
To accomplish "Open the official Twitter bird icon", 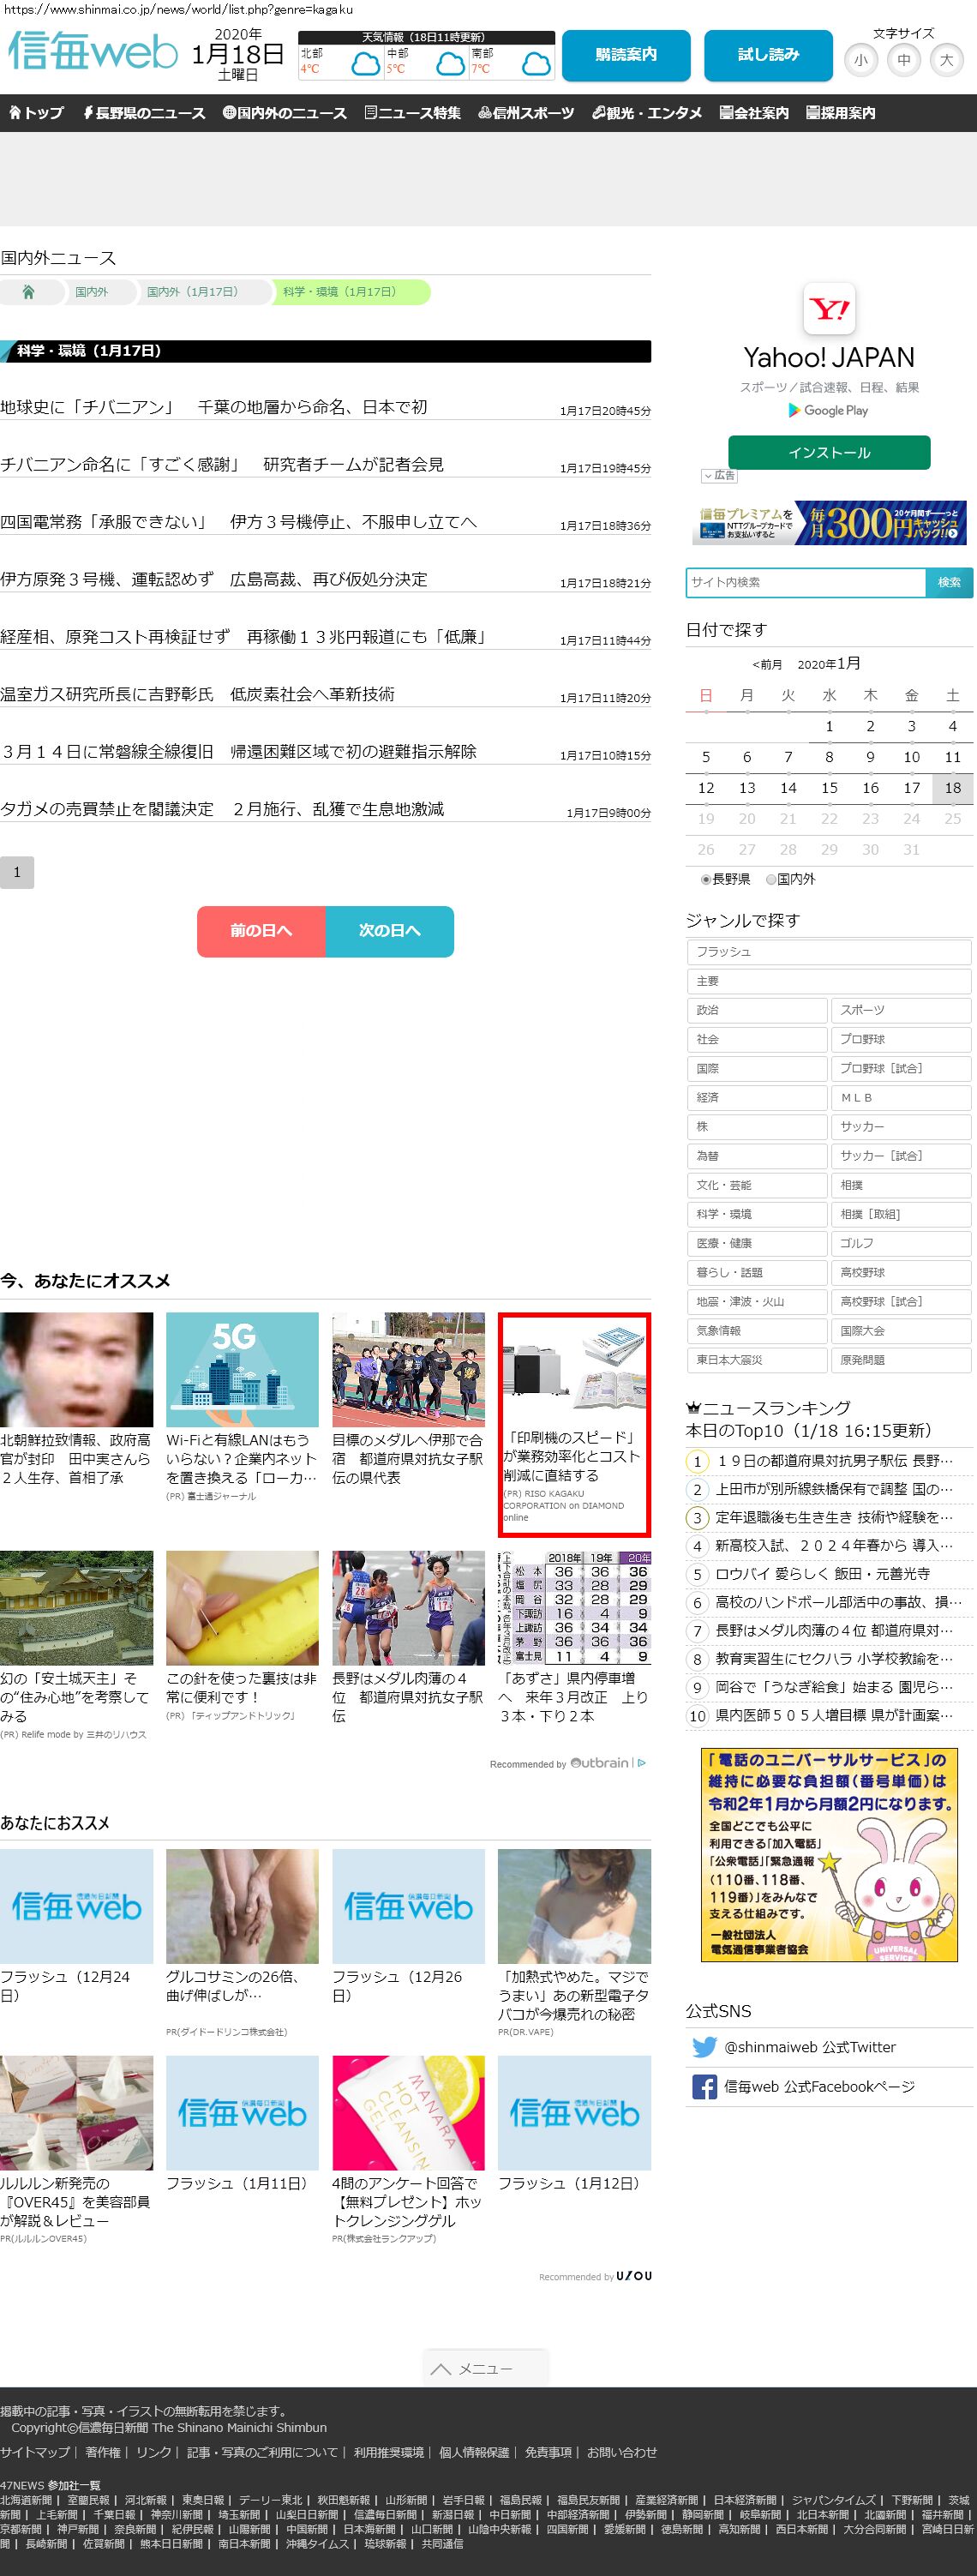I will click(704, 2047).
